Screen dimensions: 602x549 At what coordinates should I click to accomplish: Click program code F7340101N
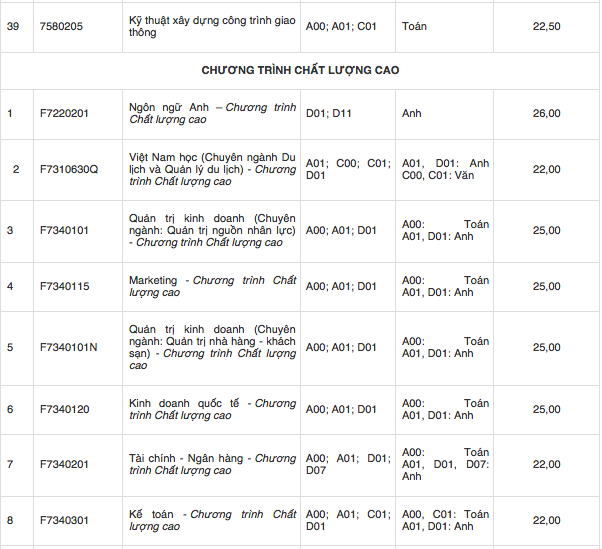[x=69, y=347]
